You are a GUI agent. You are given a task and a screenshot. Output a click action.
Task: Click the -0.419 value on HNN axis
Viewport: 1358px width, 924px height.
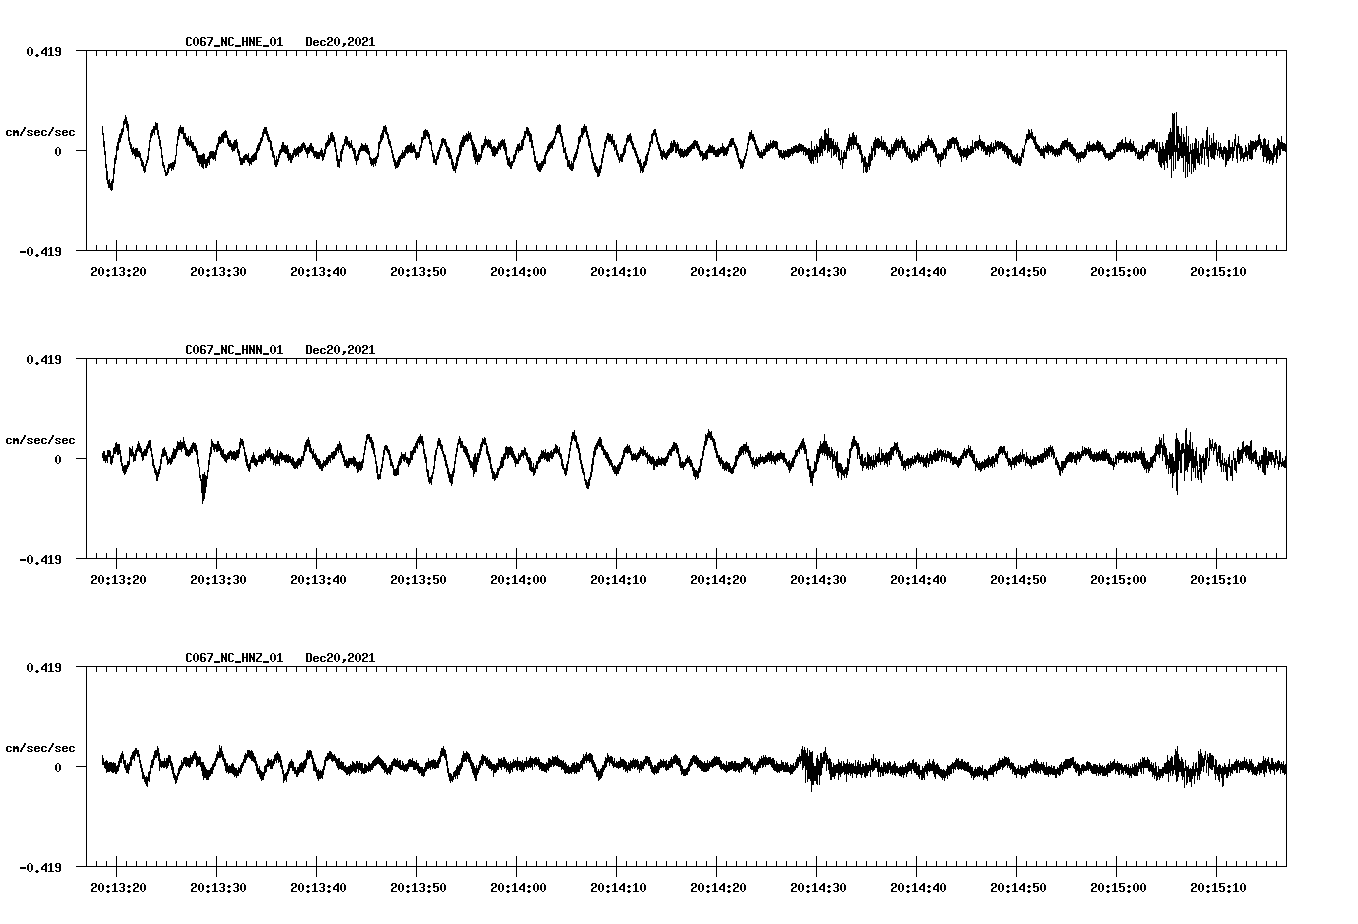pyautogui.click(x=40, y=559)
